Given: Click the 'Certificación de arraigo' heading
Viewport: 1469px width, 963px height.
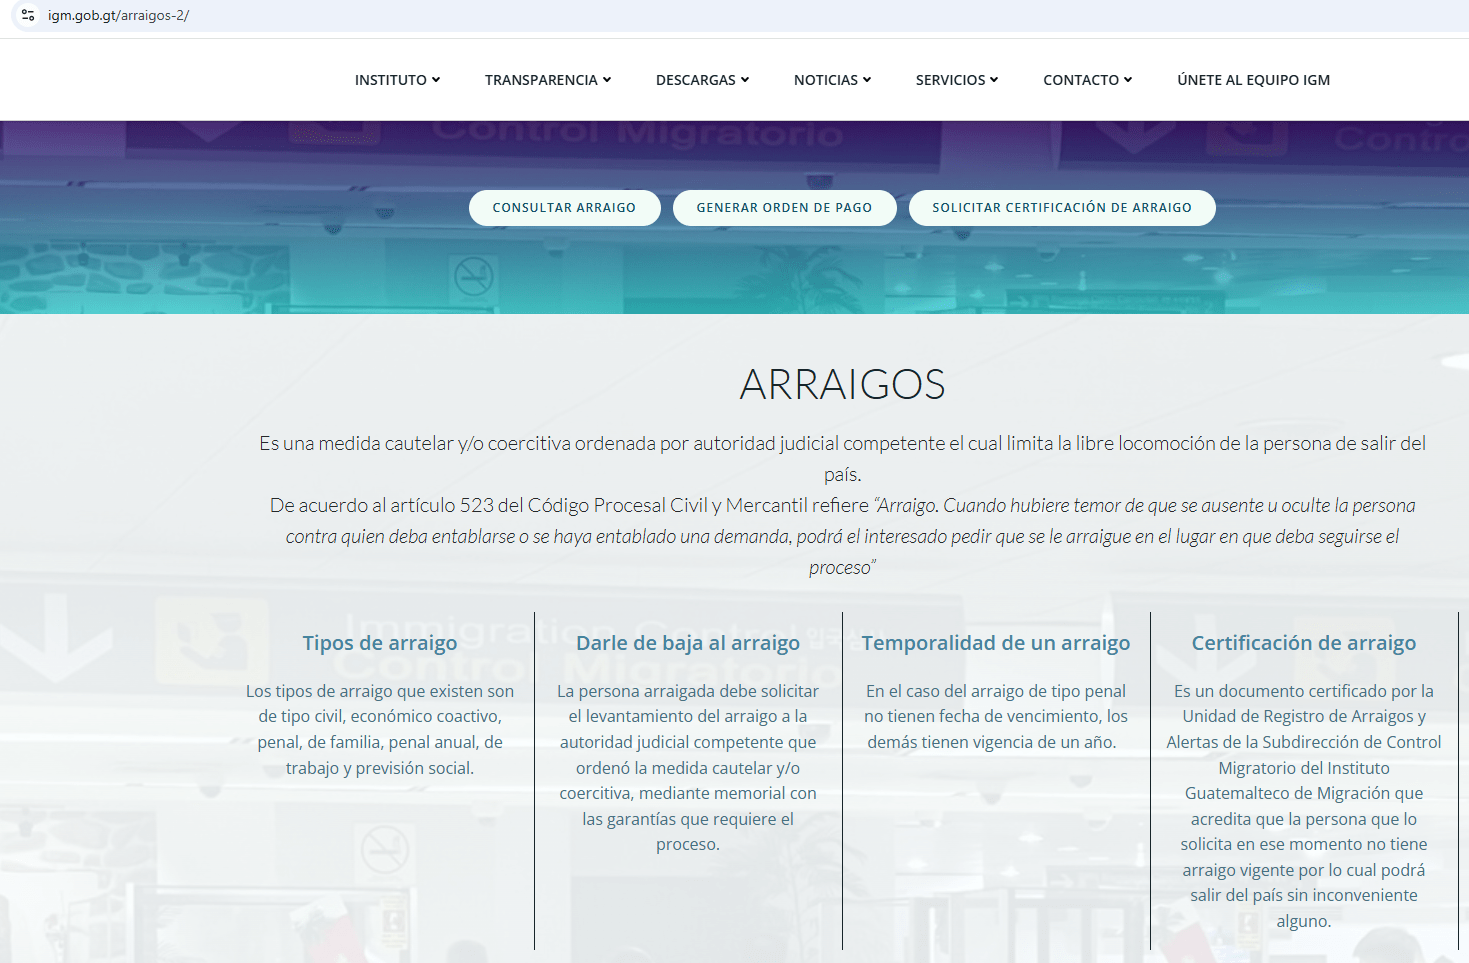Looking at the screenshot, I should coord(1304,643).
